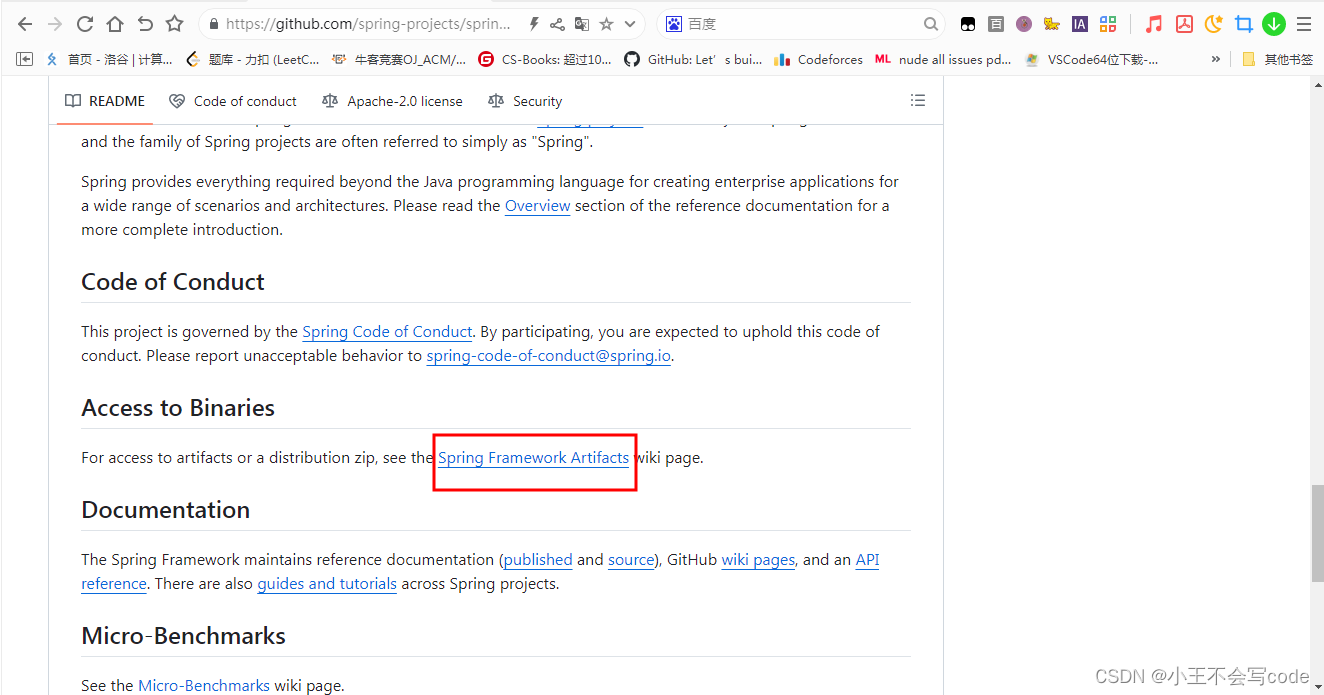Click the round purple extension icon
Viewport: 1324px width, 695px height.
click(1024, 24)
